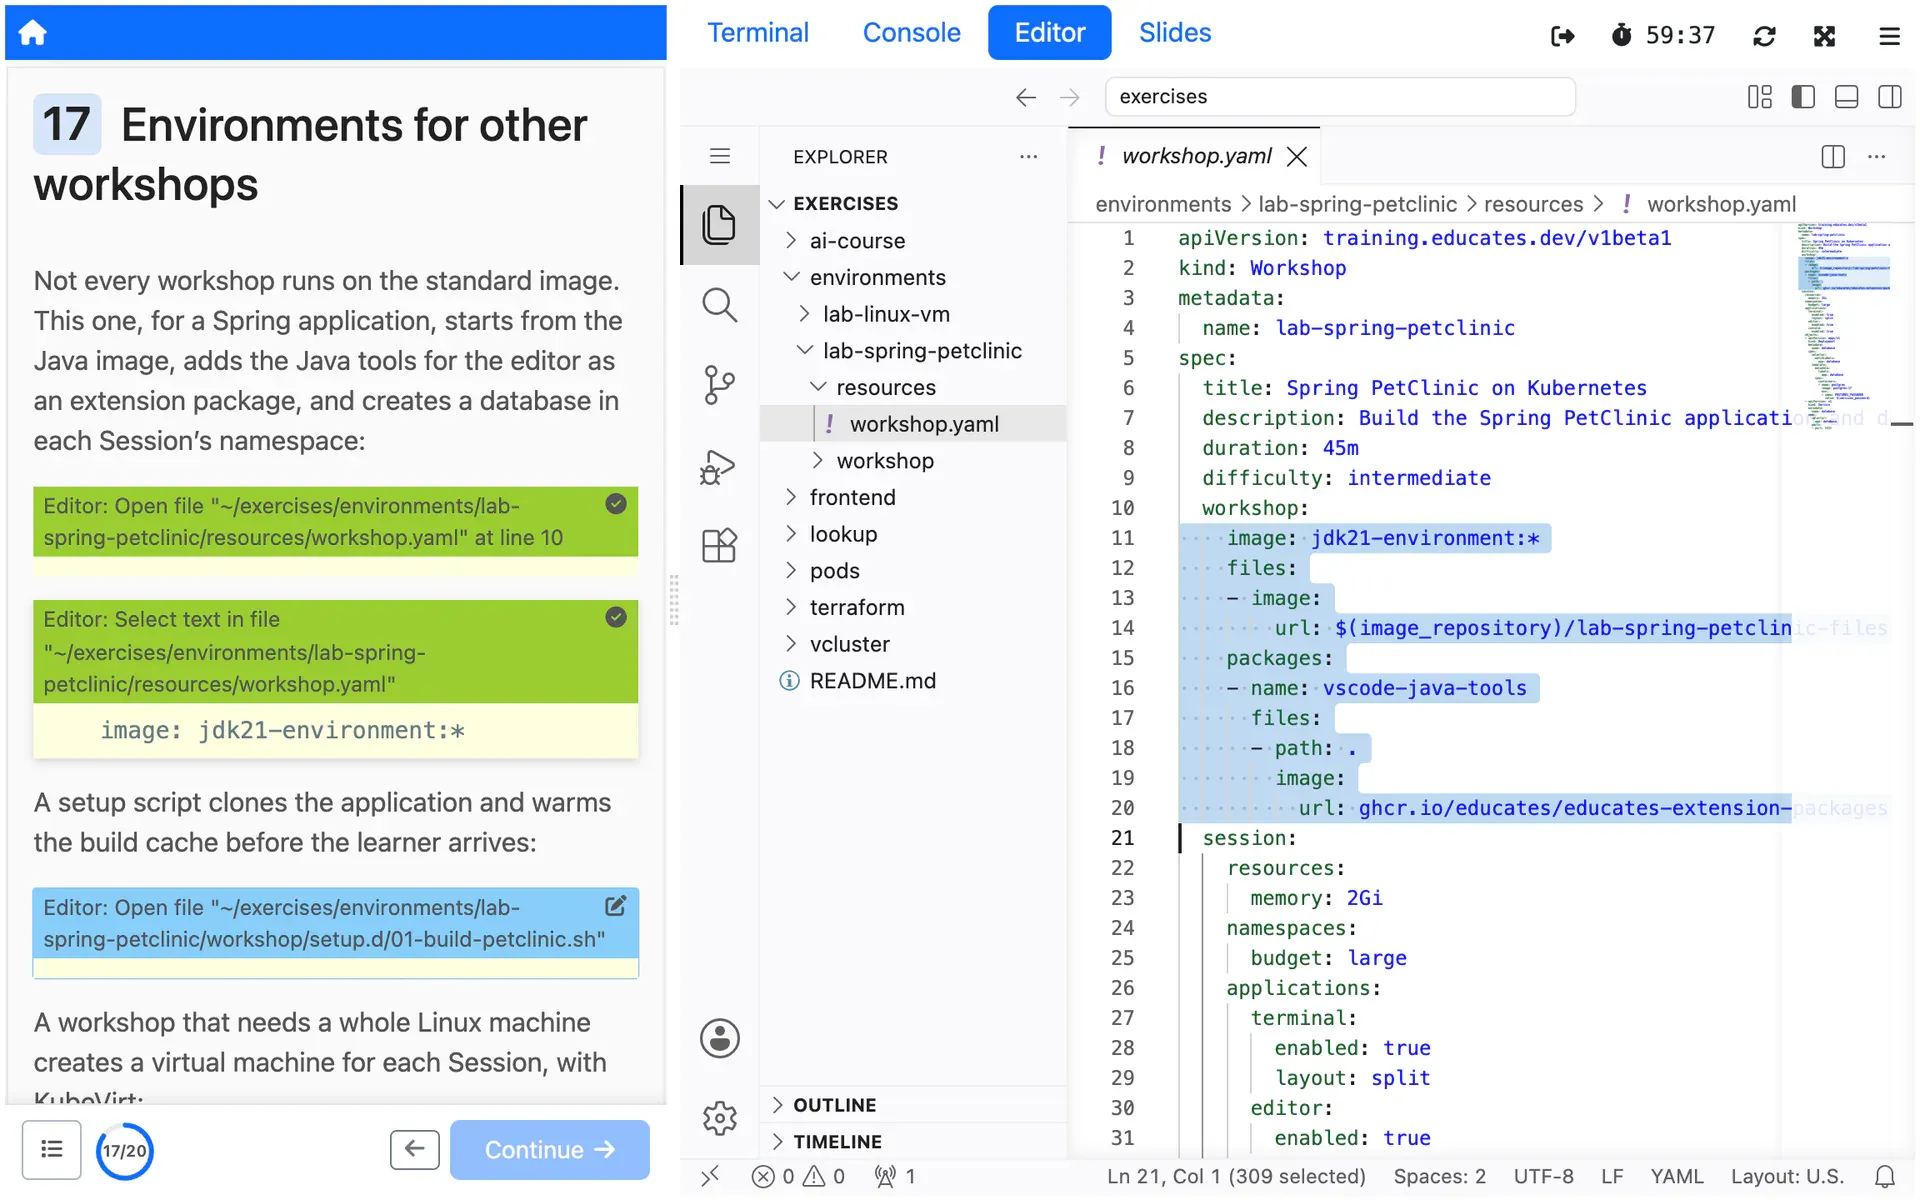Image resolution: width=1920 pixels, height=1200 pixels.
Task: Expand the OUTLINE section
Action: tap(913, 1105)
